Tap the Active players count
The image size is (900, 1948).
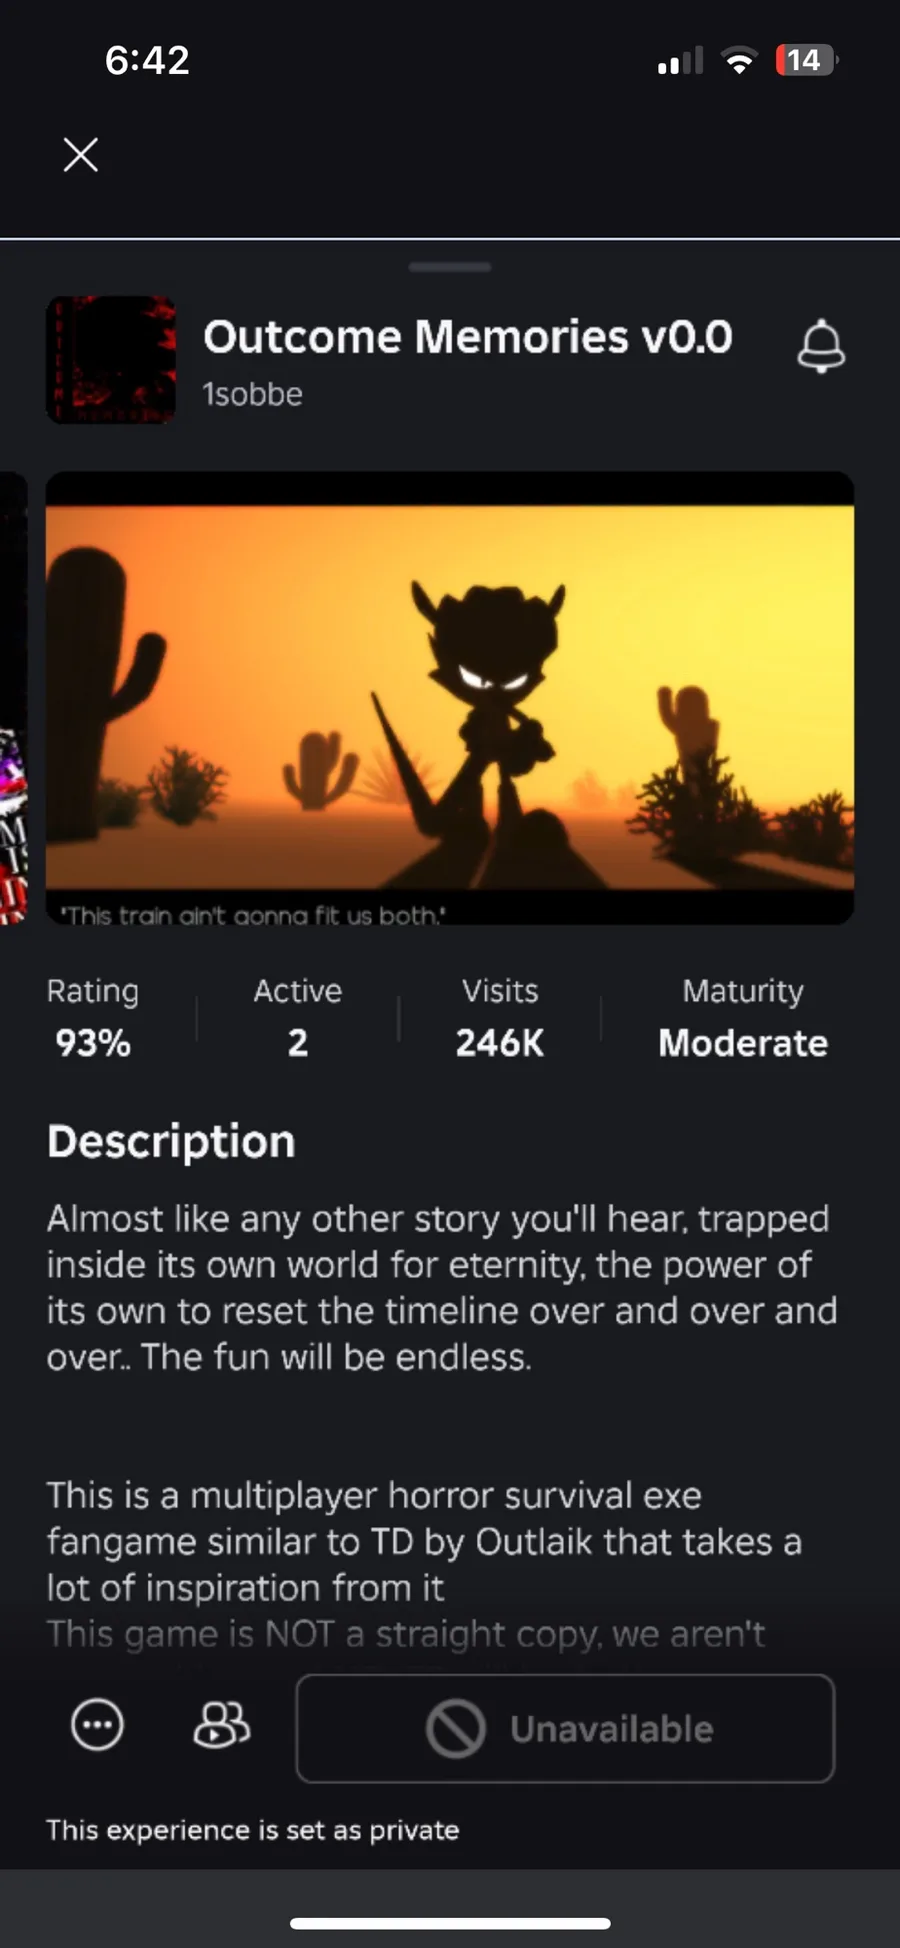point(297,1018)
